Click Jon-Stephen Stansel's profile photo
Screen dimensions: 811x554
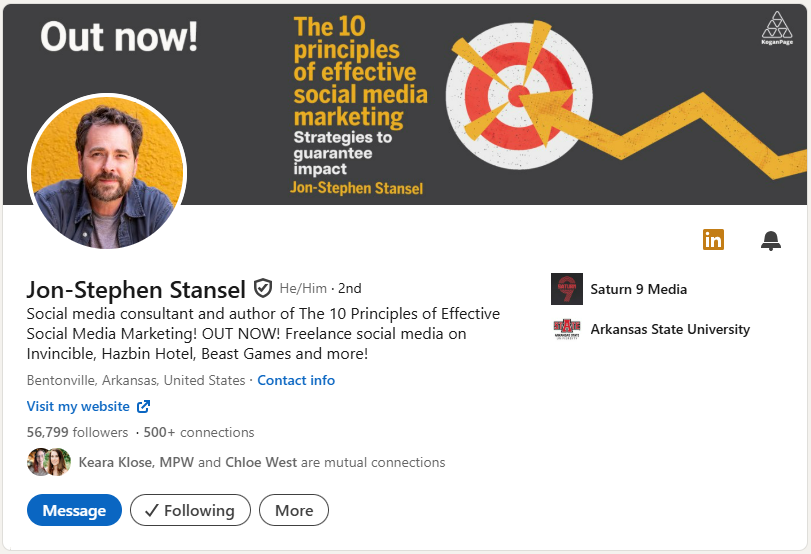coord(107,172)
